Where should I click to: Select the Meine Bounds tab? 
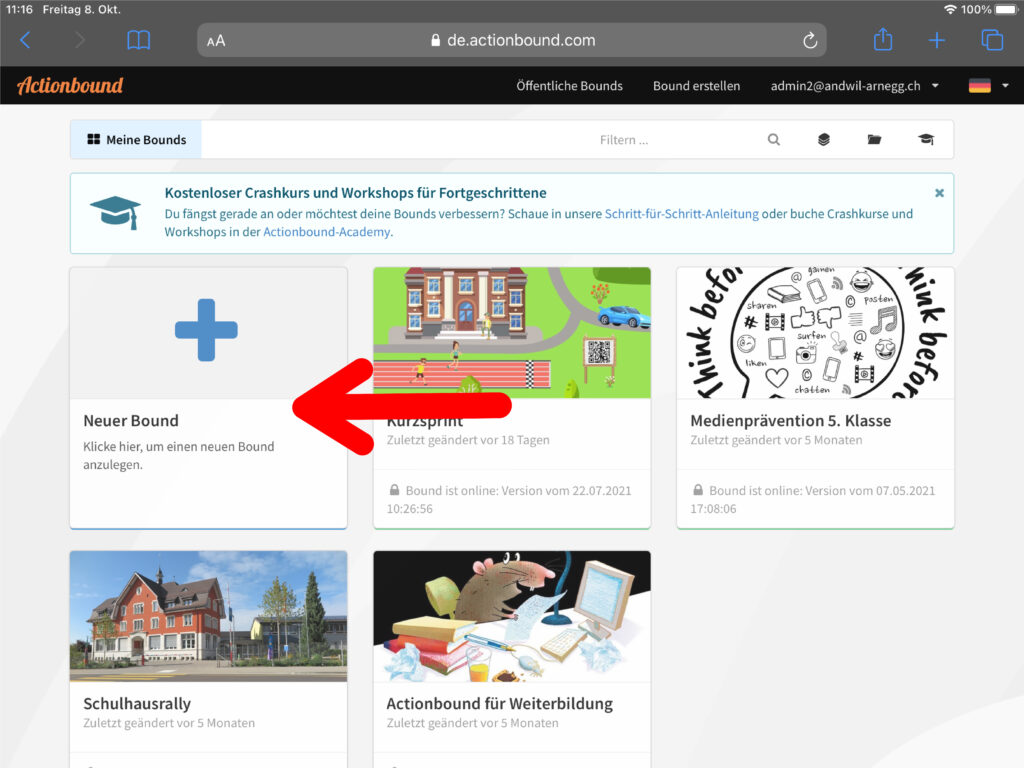coord(136,140)
